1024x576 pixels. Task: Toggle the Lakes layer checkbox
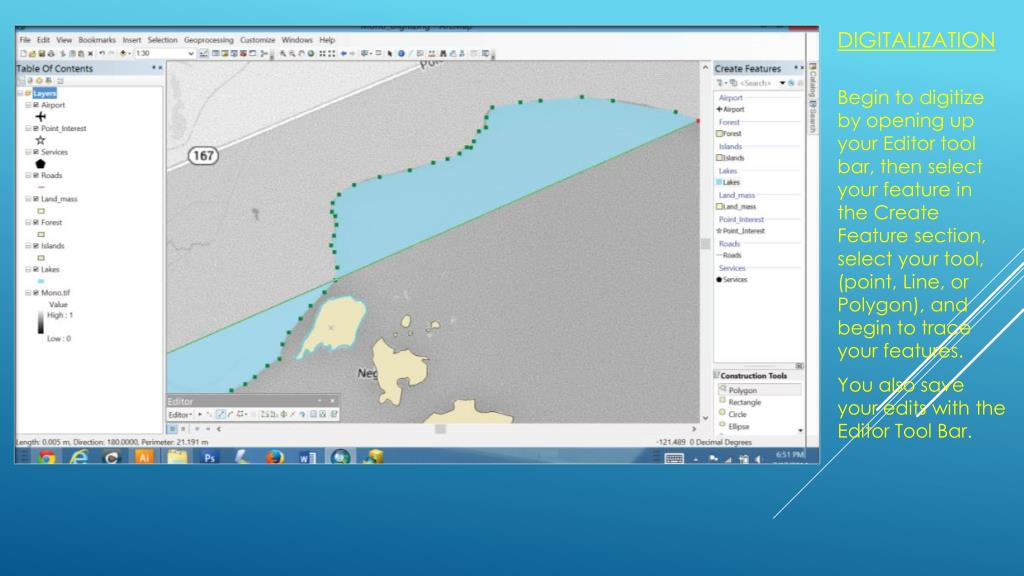(36, 269)
